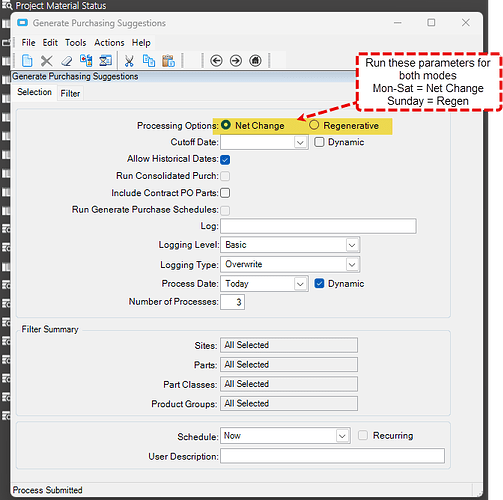Screen dimensions: 503x500
Task: Uncheck Allow Historical Dates checkbox
Action: [225, 159]
